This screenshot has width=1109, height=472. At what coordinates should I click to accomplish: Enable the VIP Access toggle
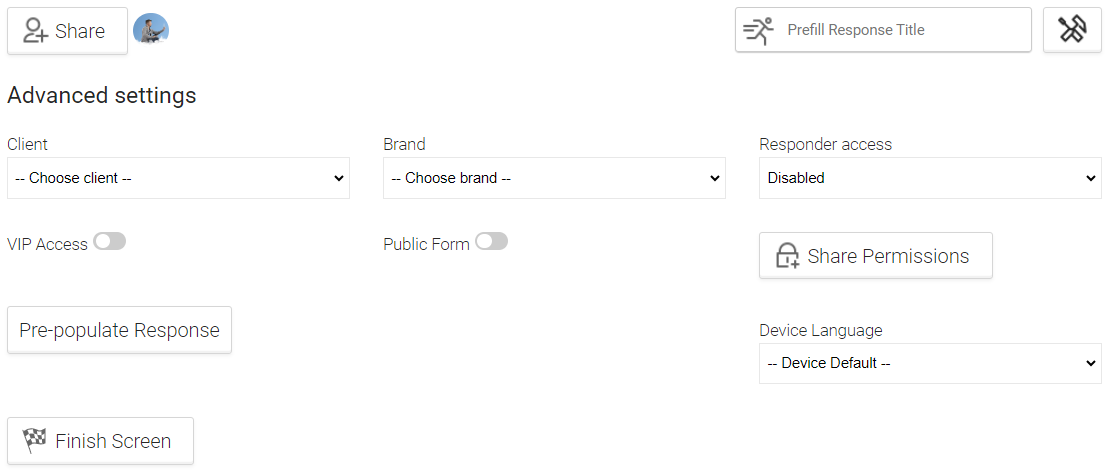(110, 242)
